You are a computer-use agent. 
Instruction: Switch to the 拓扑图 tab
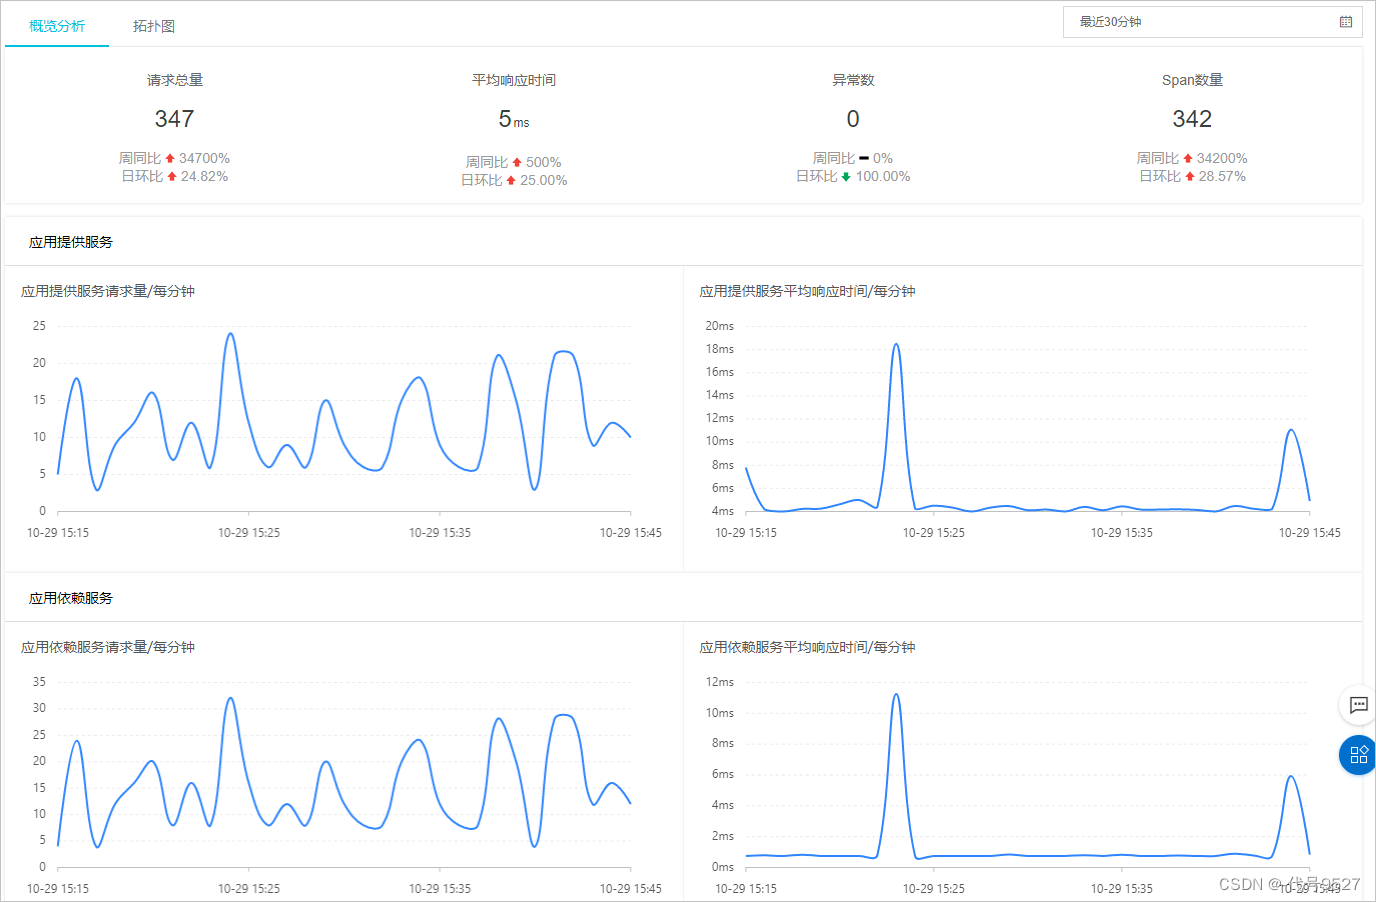pos(154,26)
